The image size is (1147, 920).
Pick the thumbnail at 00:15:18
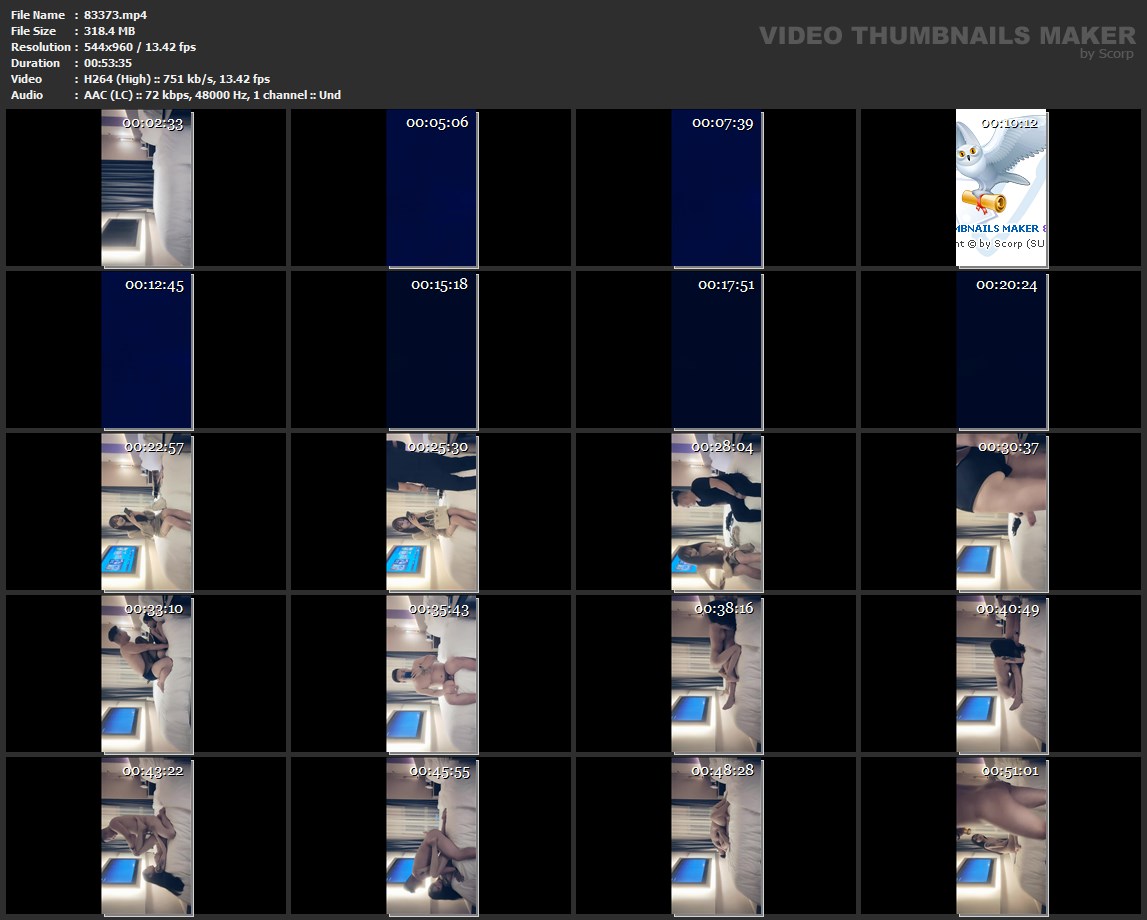pos(432,350)
